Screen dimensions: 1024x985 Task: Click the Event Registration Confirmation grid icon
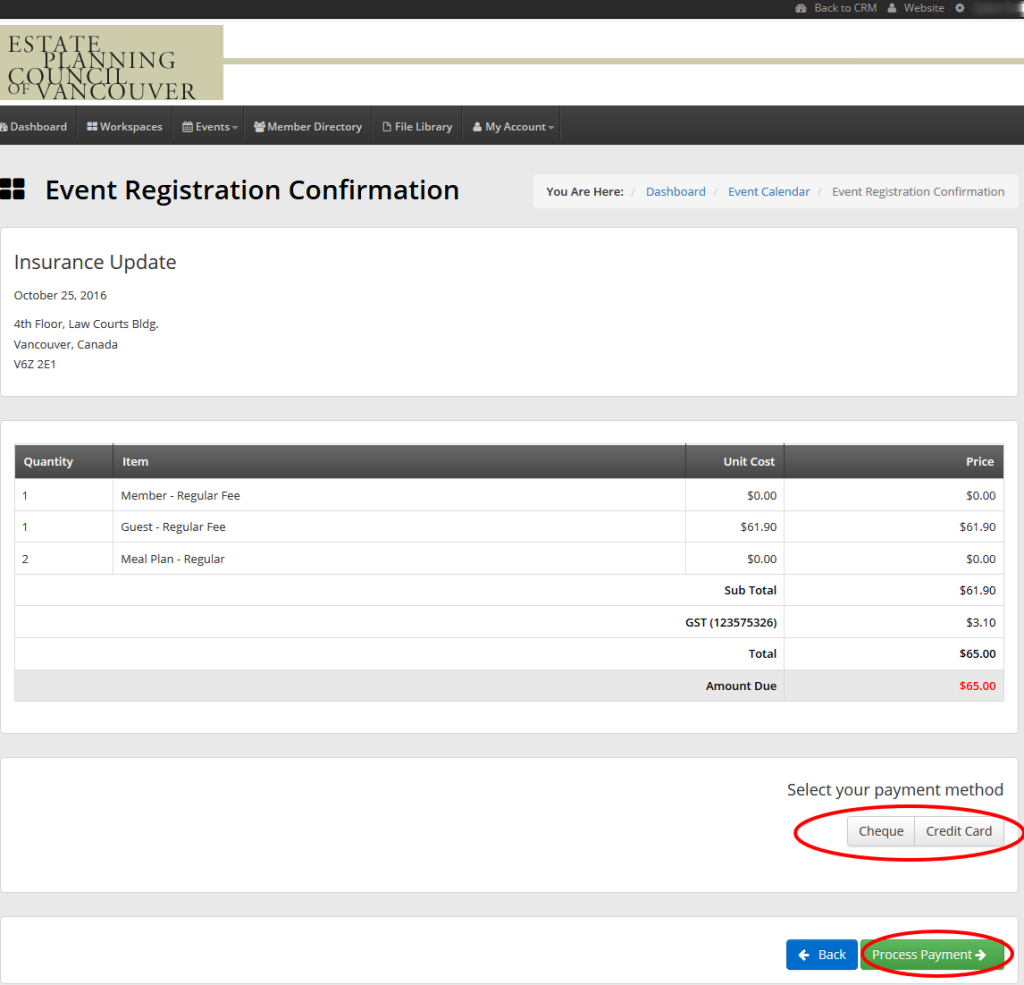[x=15, y=190]
